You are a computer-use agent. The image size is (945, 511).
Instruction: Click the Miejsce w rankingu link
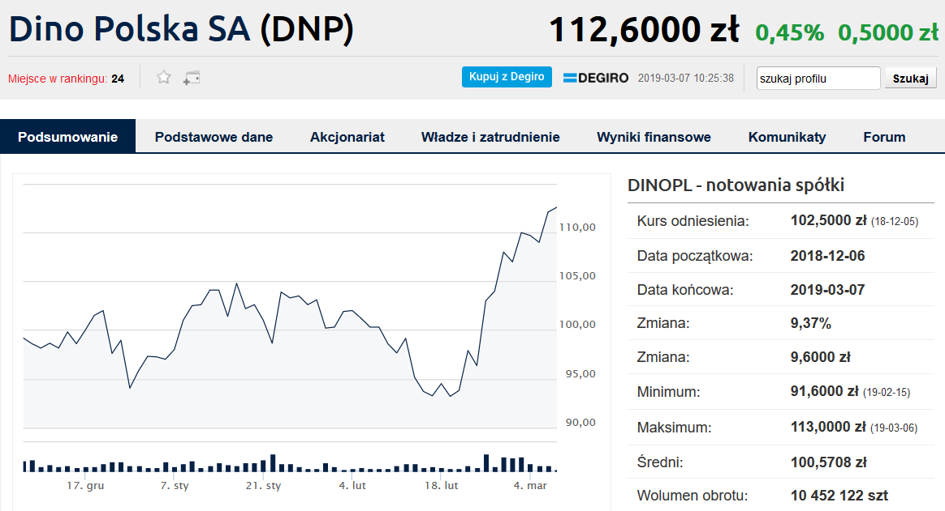[x=58, y=79]
